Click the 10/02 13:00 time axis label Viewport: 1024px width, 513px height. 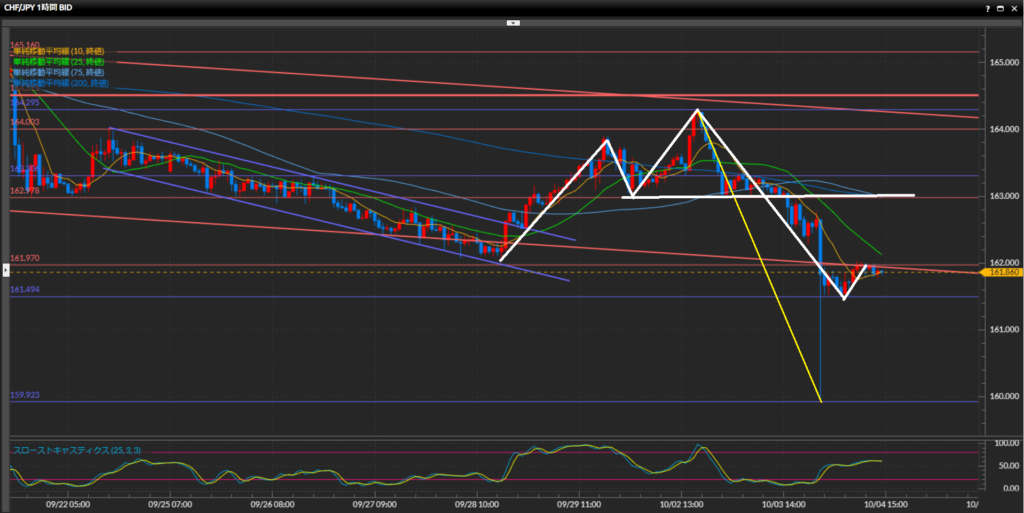pos(680,504)
